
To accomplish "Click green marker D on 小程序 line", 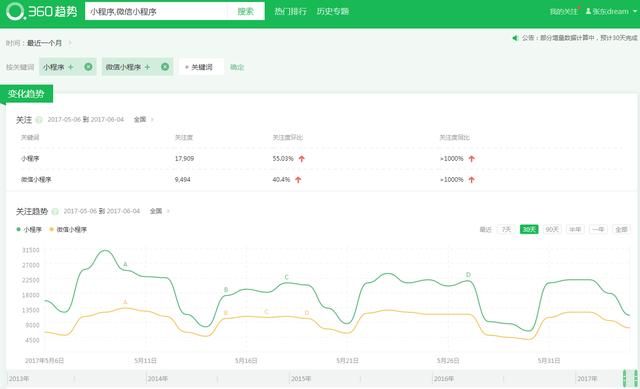I will click(468, 275).
